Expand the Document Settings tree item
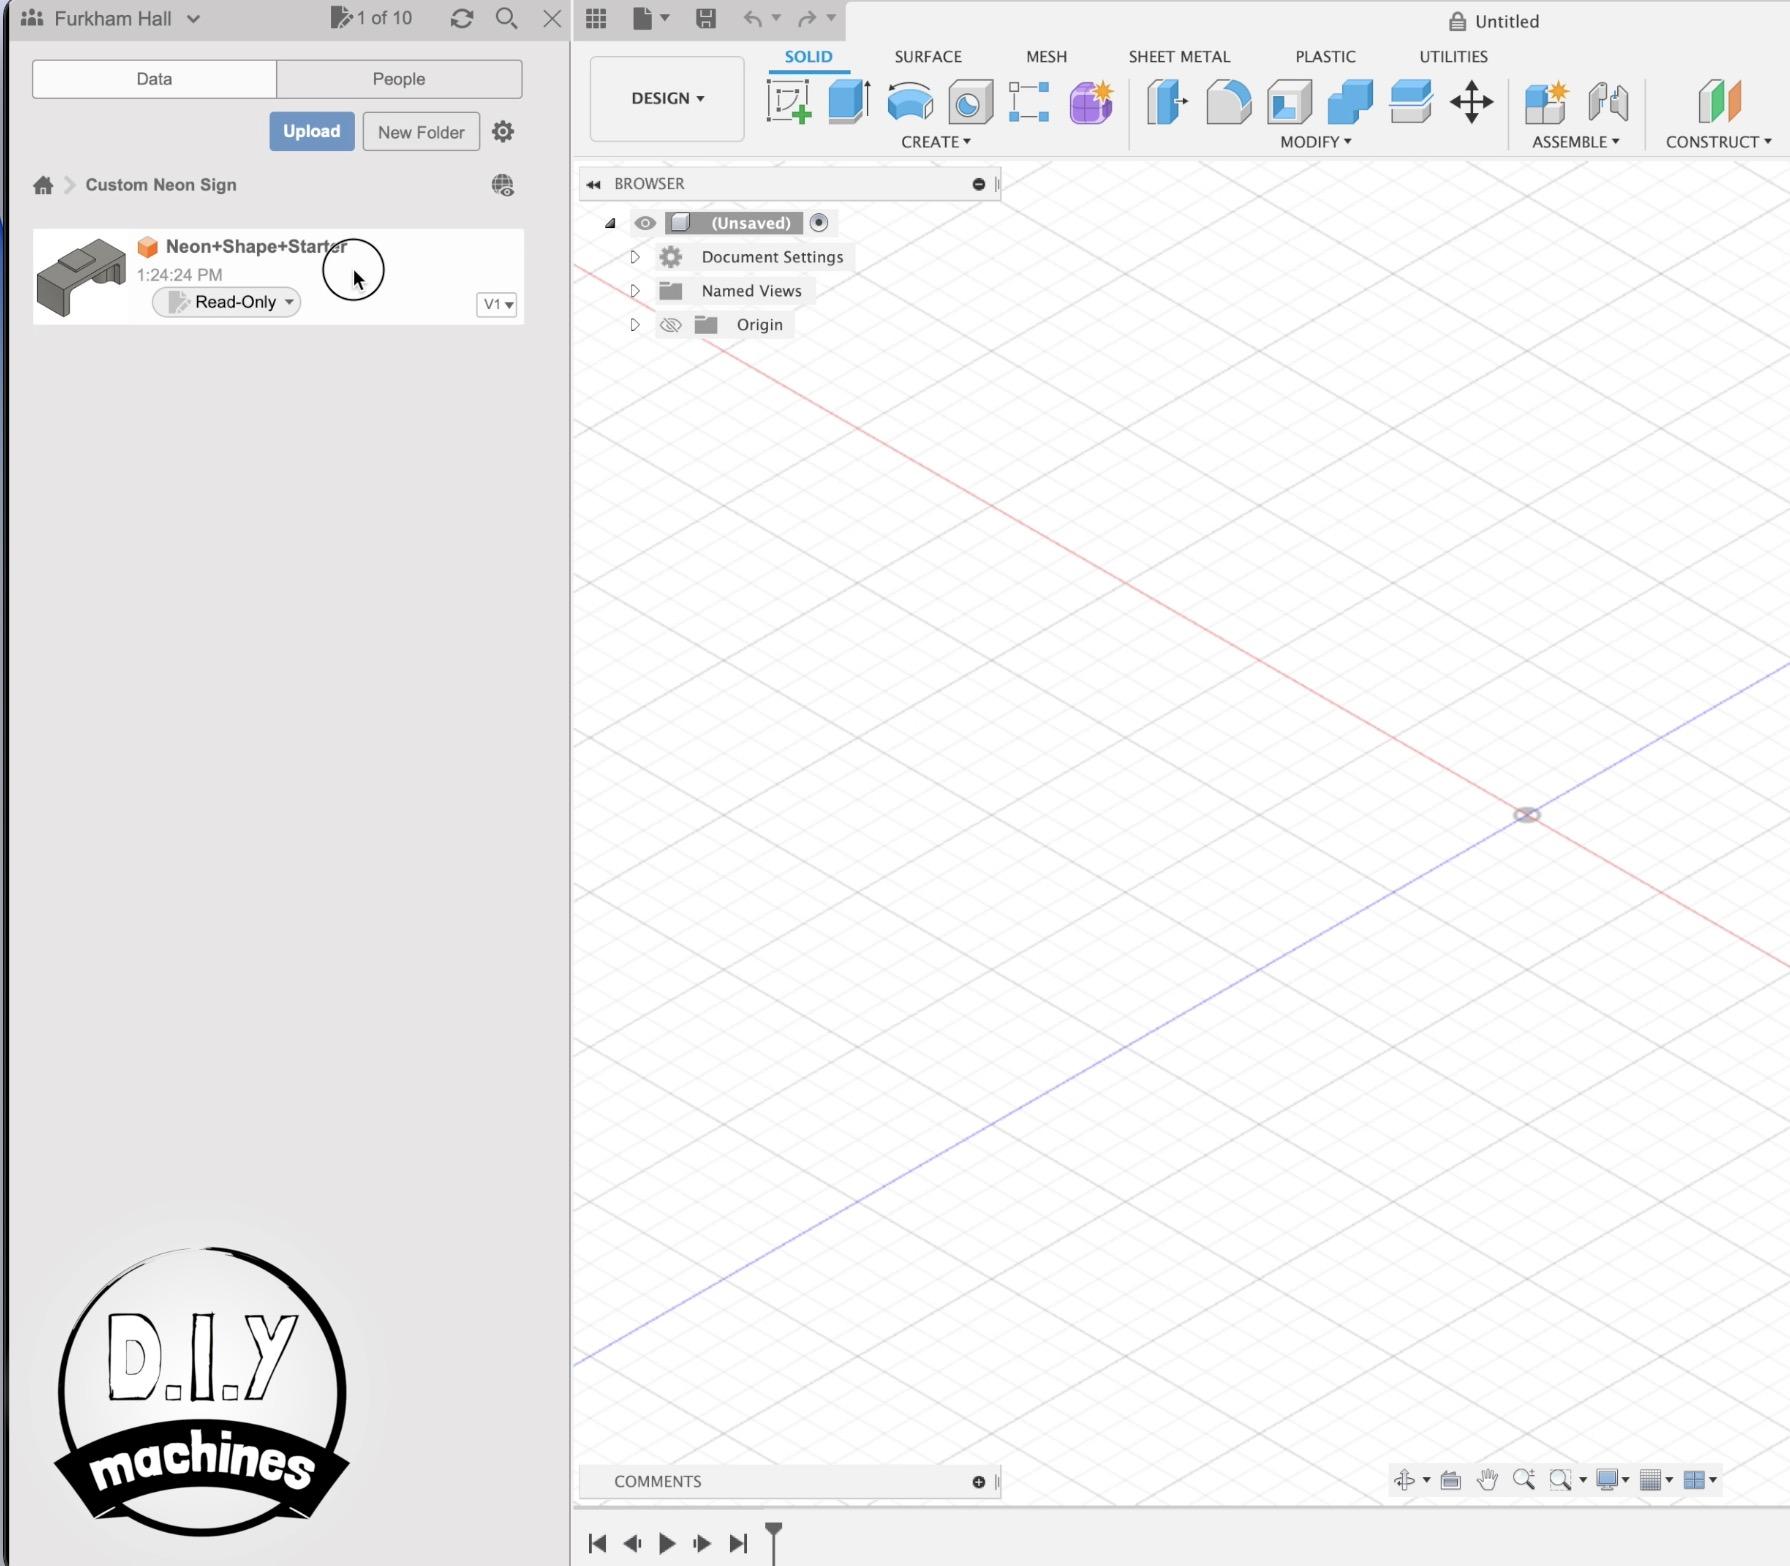This screenshot has height=1566, width=1790. coord(634,256)
